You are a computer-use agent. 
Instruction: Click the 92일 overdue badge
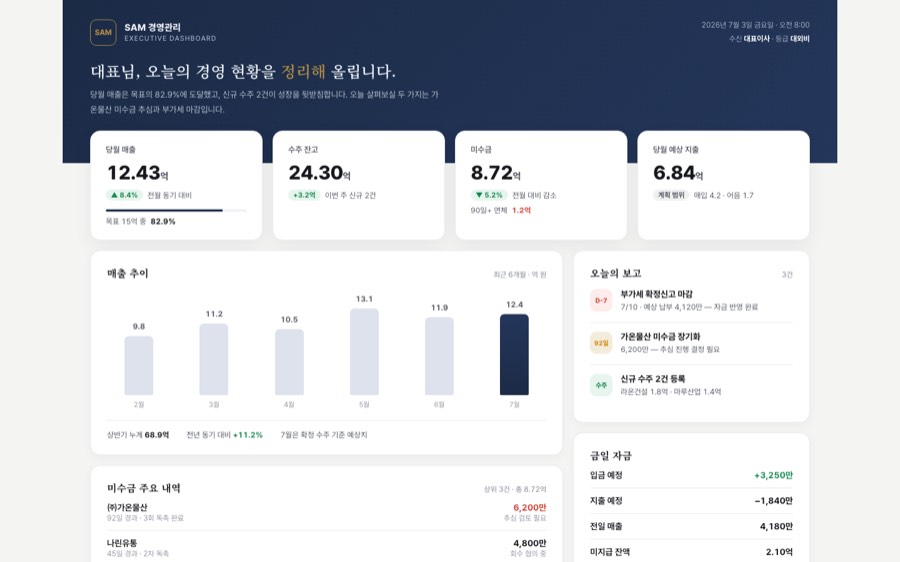click(601, 343)
